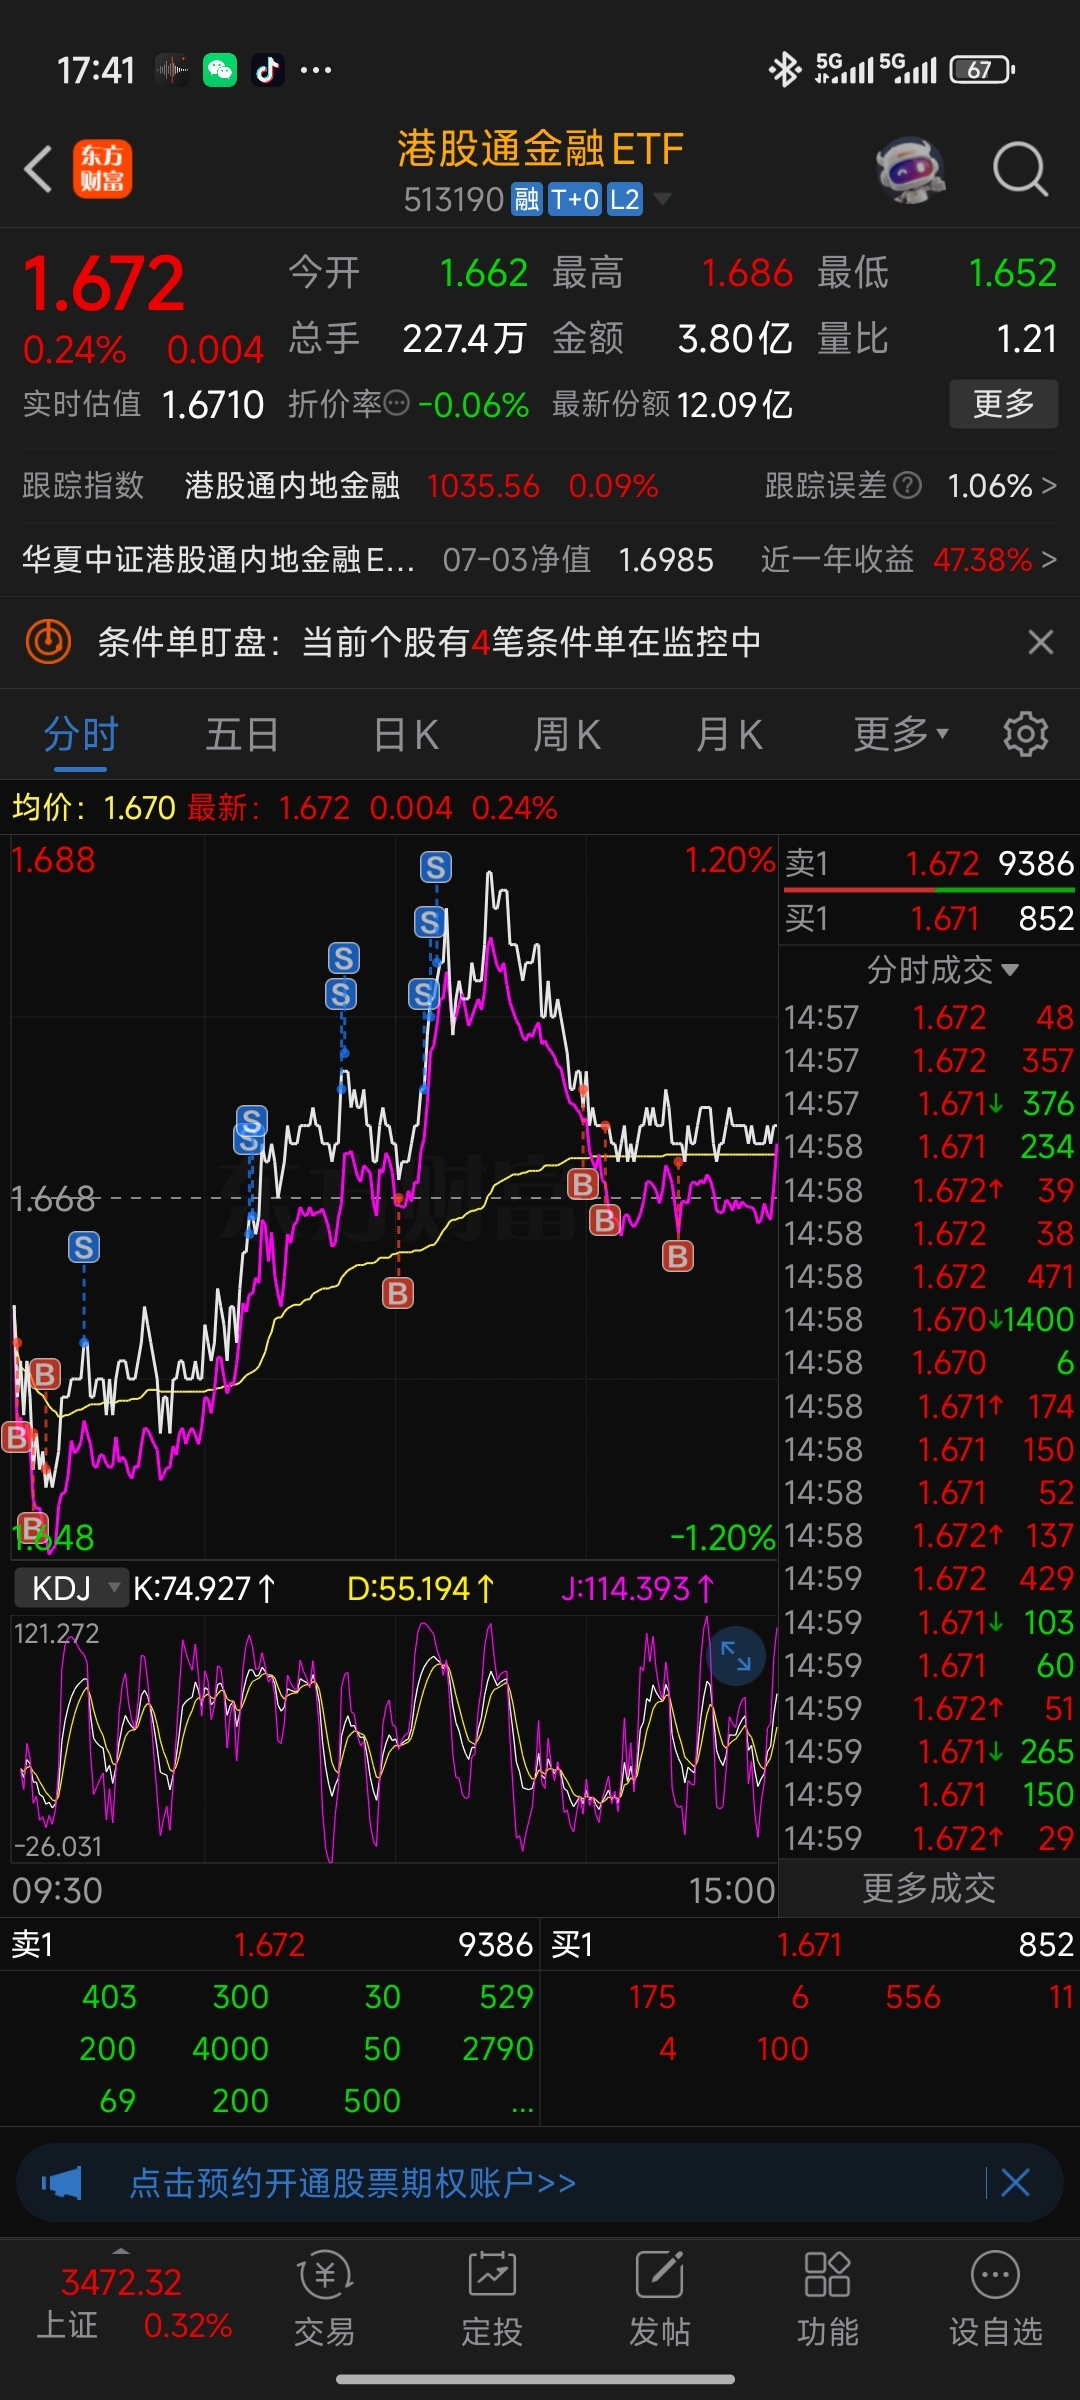Screen dimensions: 1080x2400
Task: Tap the back arrow icon
Action: click(38, 169)
